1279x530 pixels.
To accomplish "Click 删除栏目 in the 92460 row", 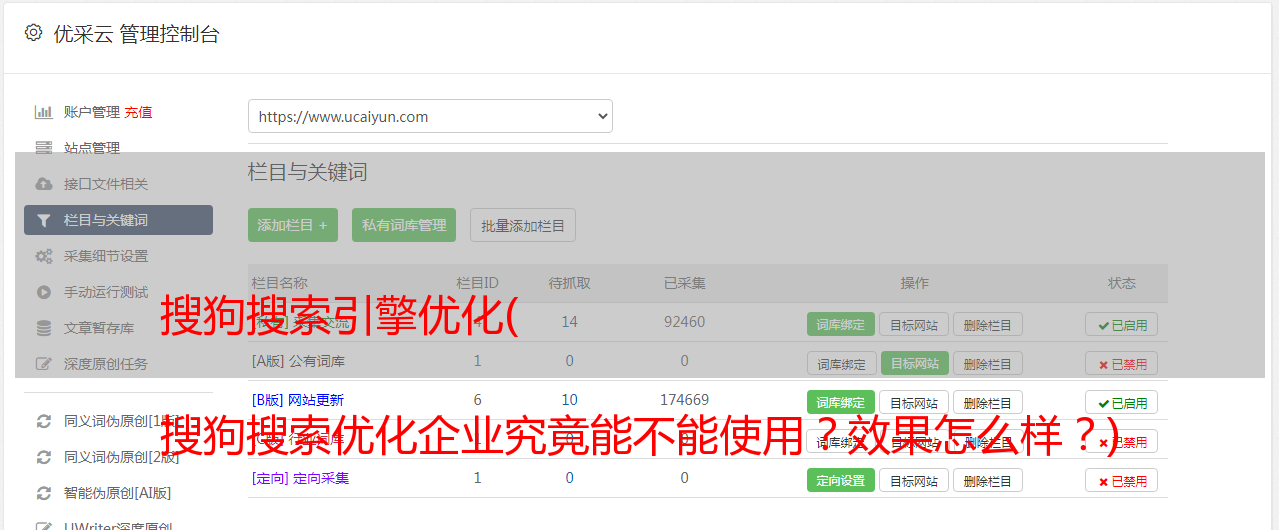I will [987, 324].
